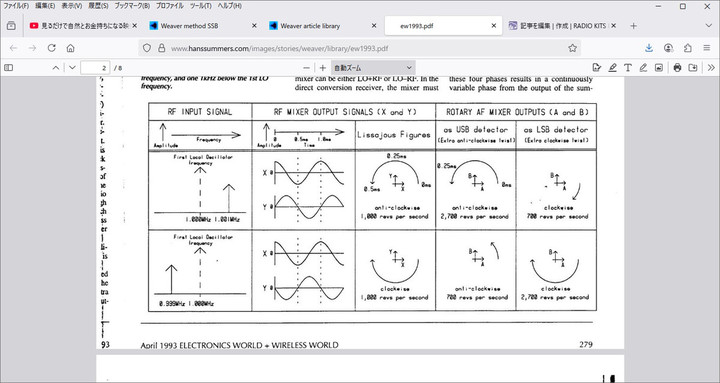Switch to the Weaver method SSB tab
Screen dimensions: 720x383
[x=201, y=26]
